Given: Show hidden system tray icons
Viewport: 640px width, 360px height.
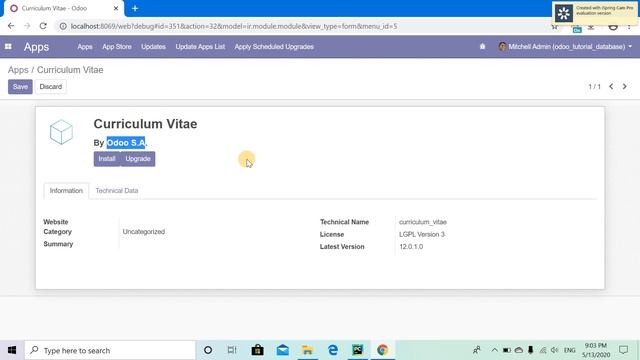Looking at the screenshot, I should (494, 350).
